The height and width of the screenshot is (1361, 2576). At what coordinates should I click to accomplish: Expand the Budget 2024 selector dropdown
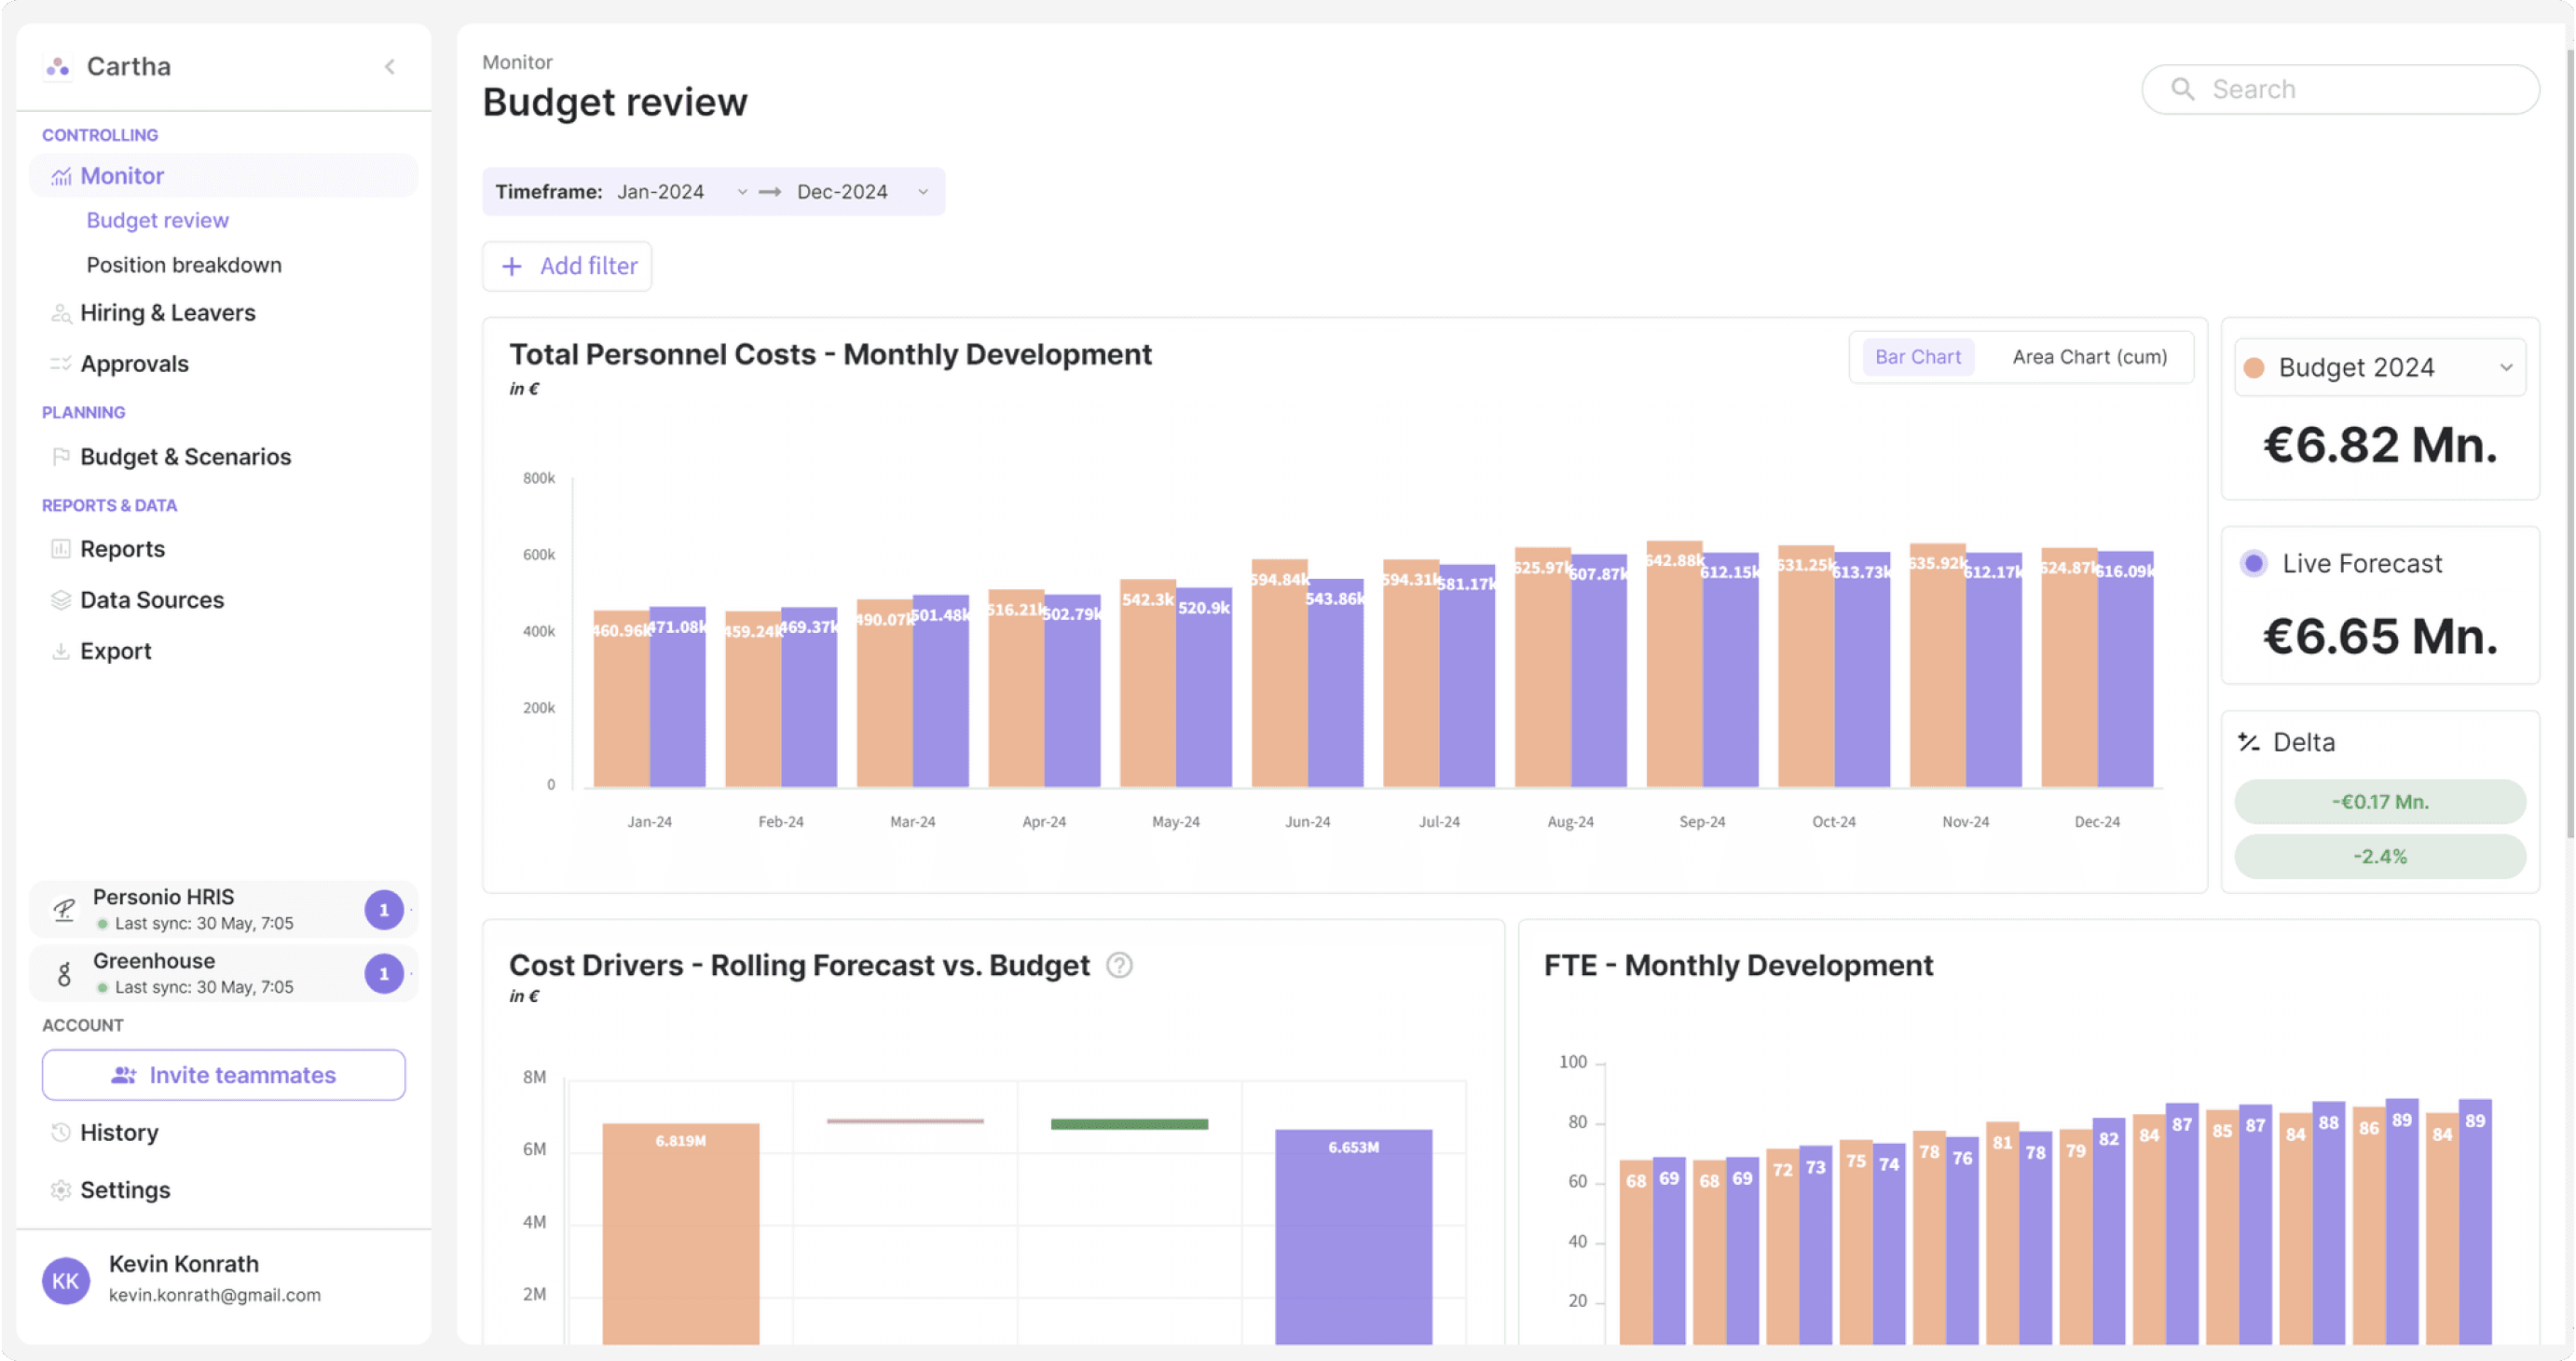pyautogui.click(x=2505, y=368)
